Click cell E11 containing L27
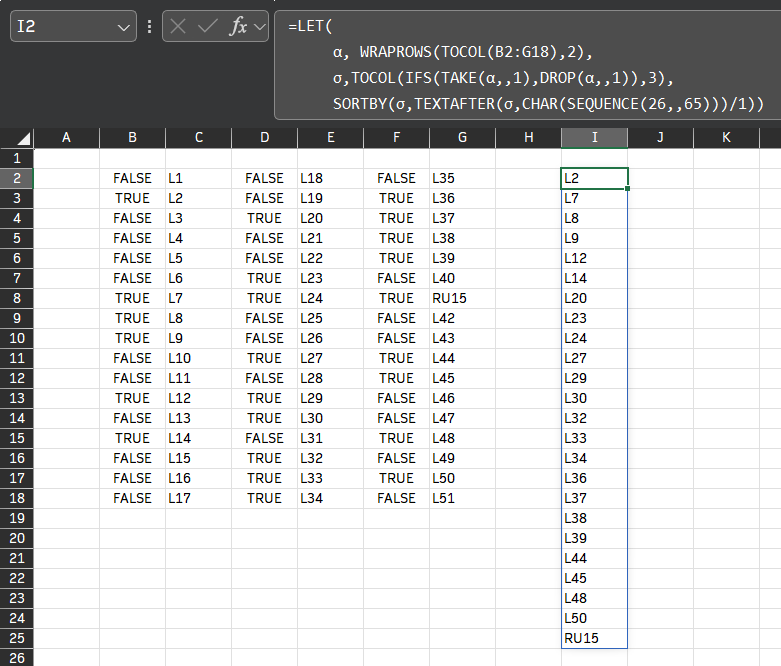Image resolution: width=781 pixels, height=666 pixels. coord(331,358)
